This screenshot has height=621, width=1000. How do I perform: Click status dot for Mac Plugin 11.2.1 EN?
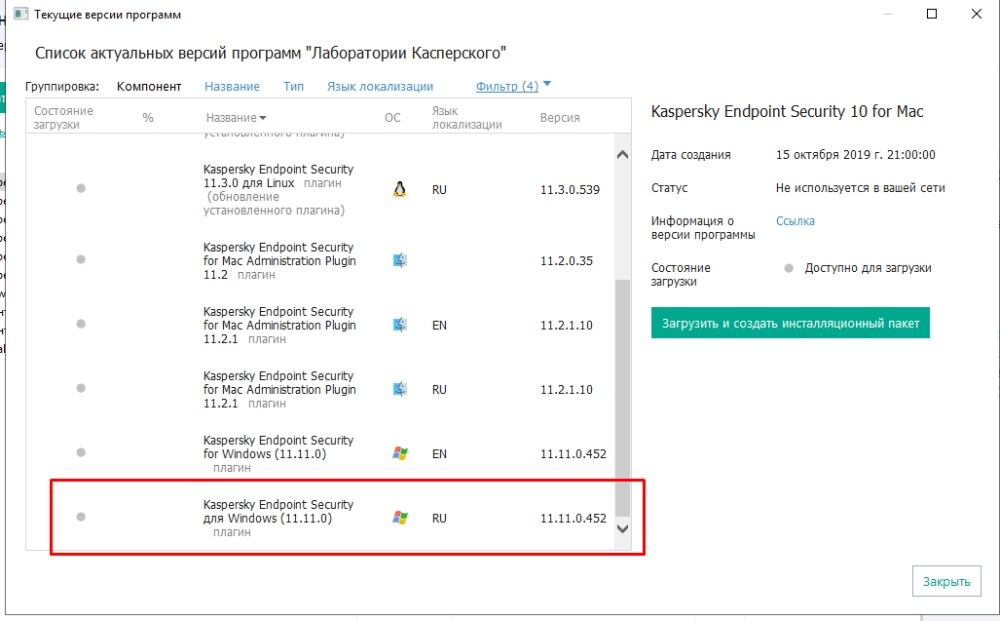81,324
